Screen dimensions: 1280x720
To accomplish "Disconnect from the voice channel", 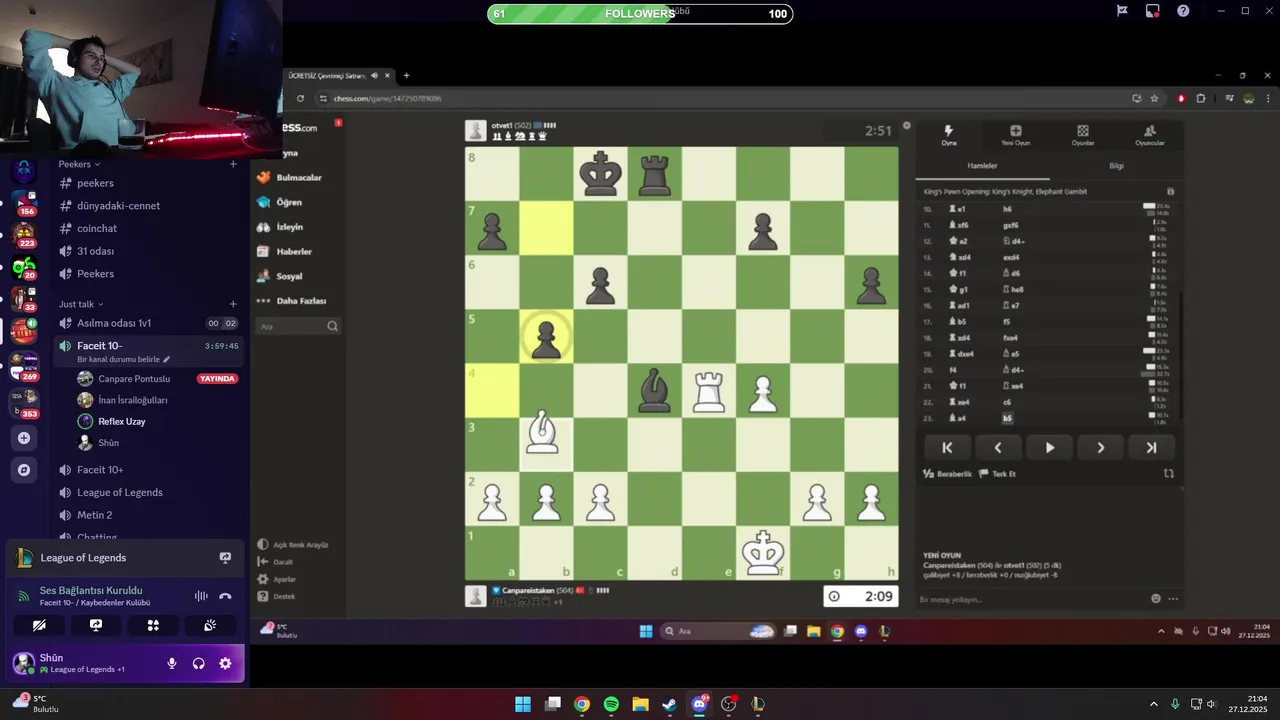I will (225, 596).
